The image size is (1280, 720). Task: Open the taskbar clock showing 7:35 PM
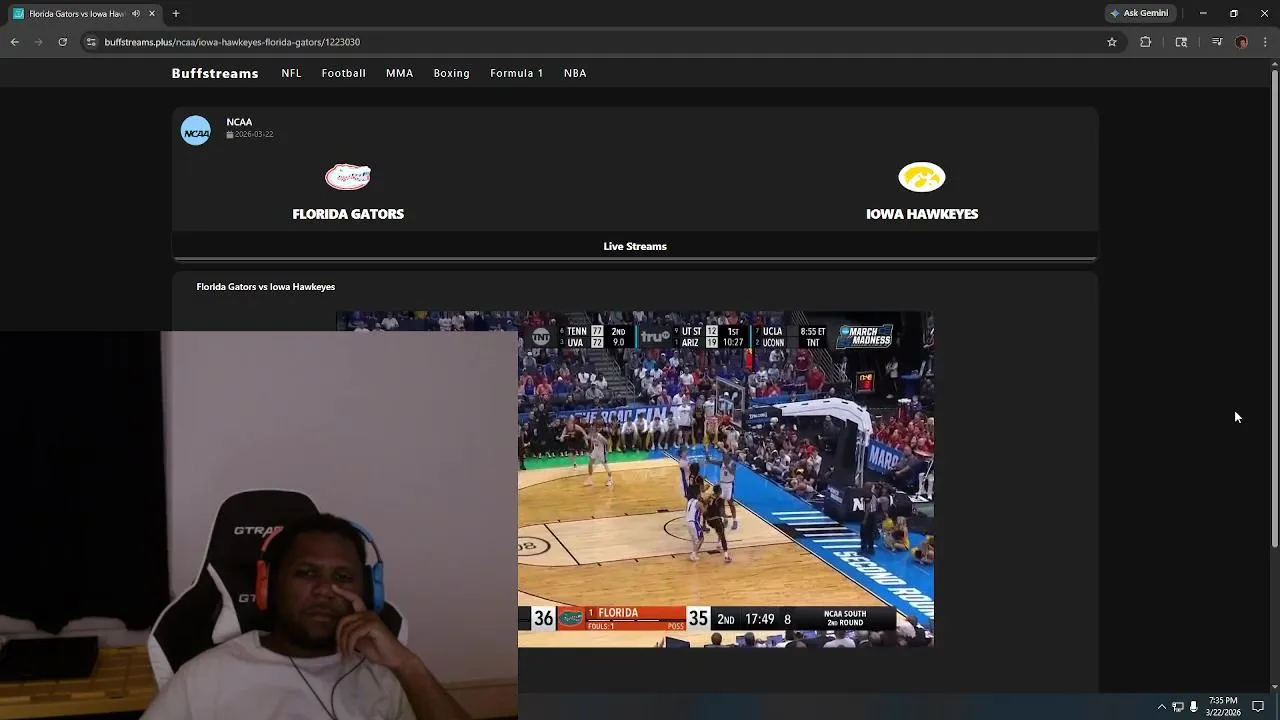pos(1224,707)
